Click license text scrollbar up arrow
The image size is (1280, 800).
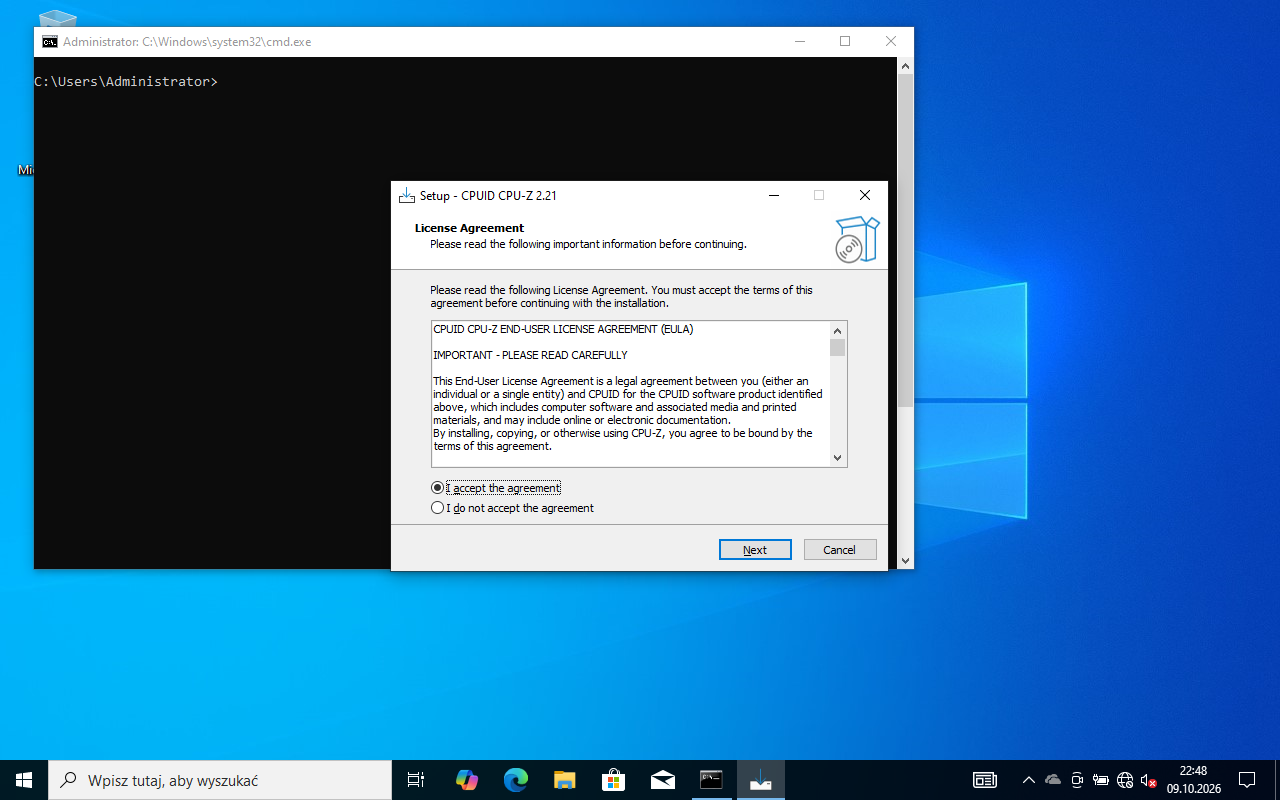pos(838,331)
